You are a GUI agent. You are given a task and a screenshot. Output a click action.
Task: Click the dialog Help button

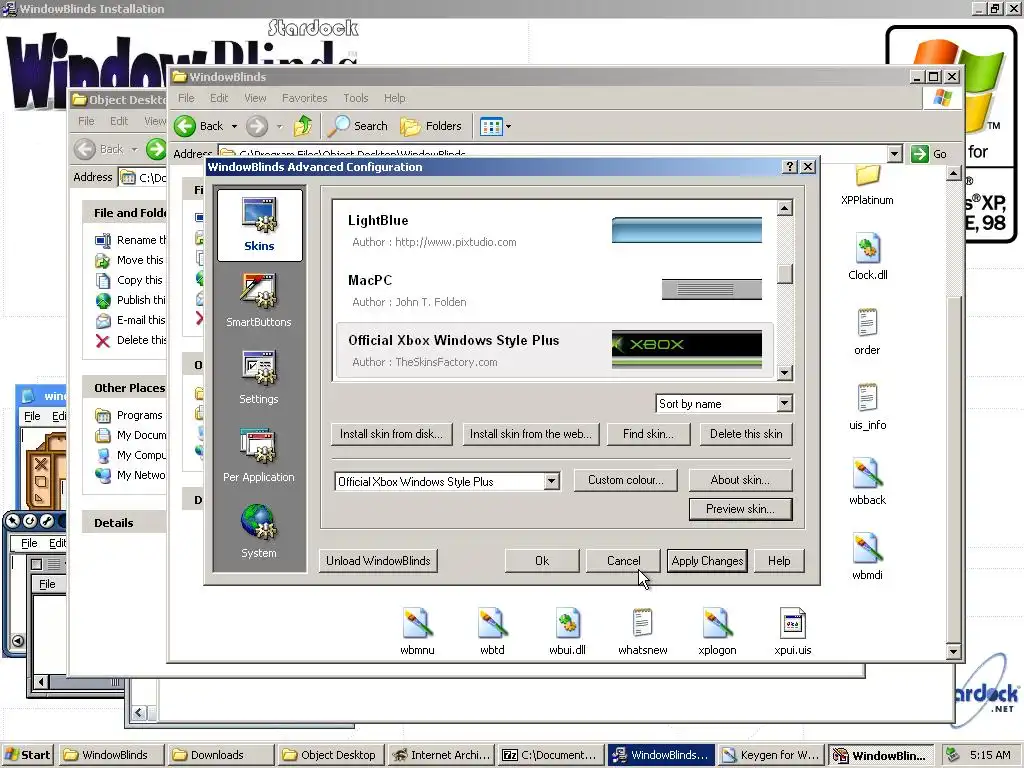[778, 561]
